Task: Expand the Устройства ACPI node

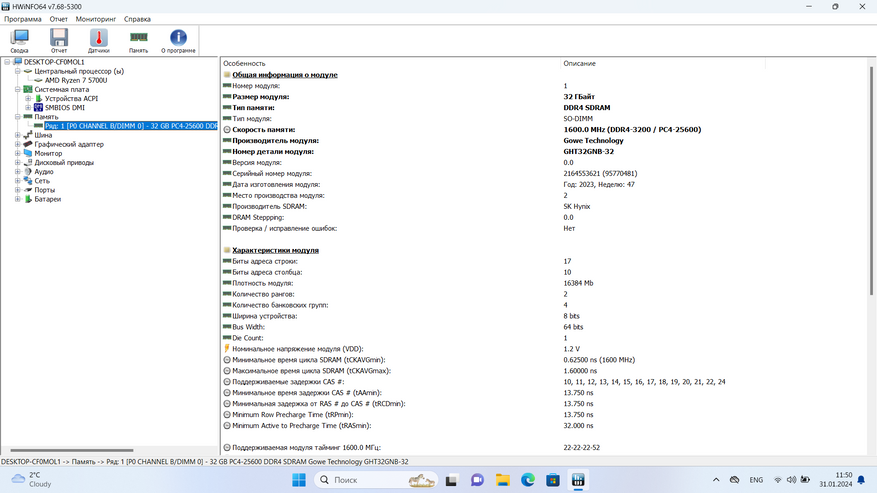Action: [x=28, y=98]
